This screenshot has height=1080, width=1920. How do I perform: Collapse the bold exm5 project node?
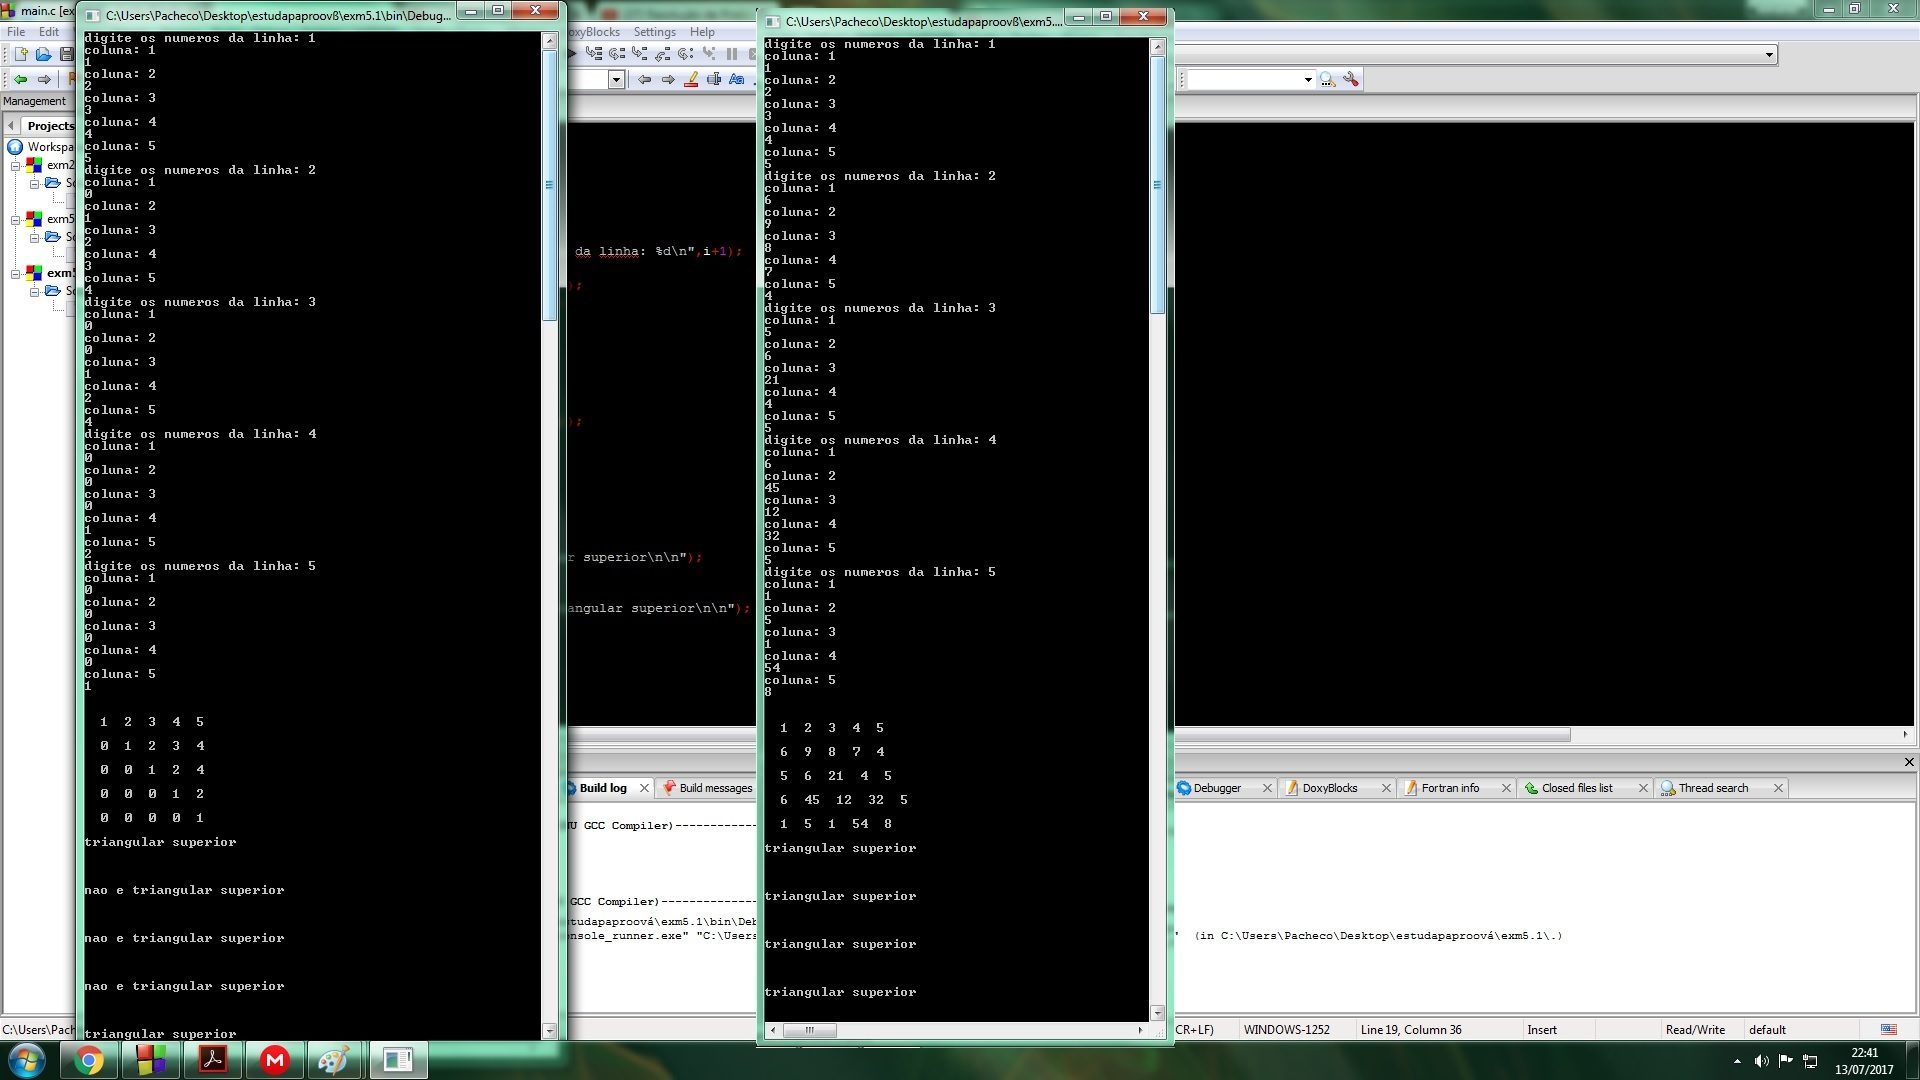(x=15, y=273)
